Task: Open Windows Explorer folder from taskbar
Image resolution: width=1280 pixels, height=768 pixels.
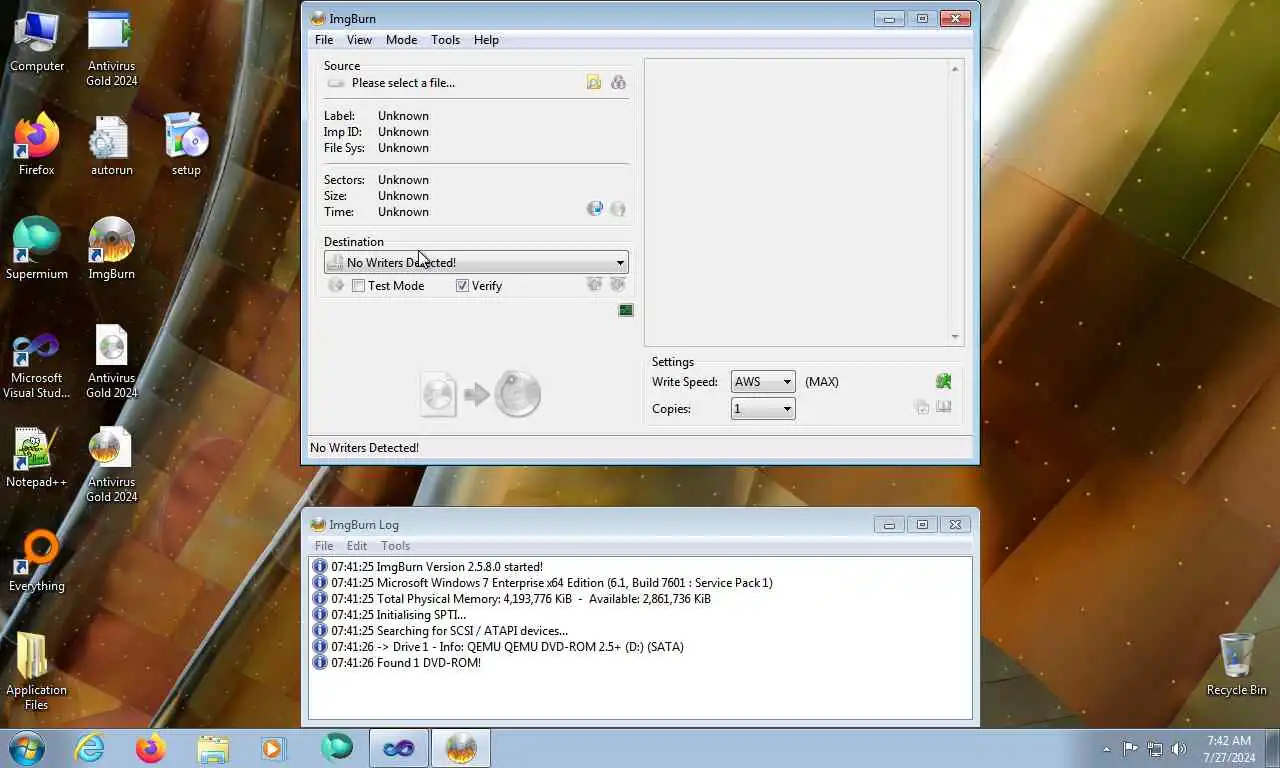Action: [x=212, y=748]
